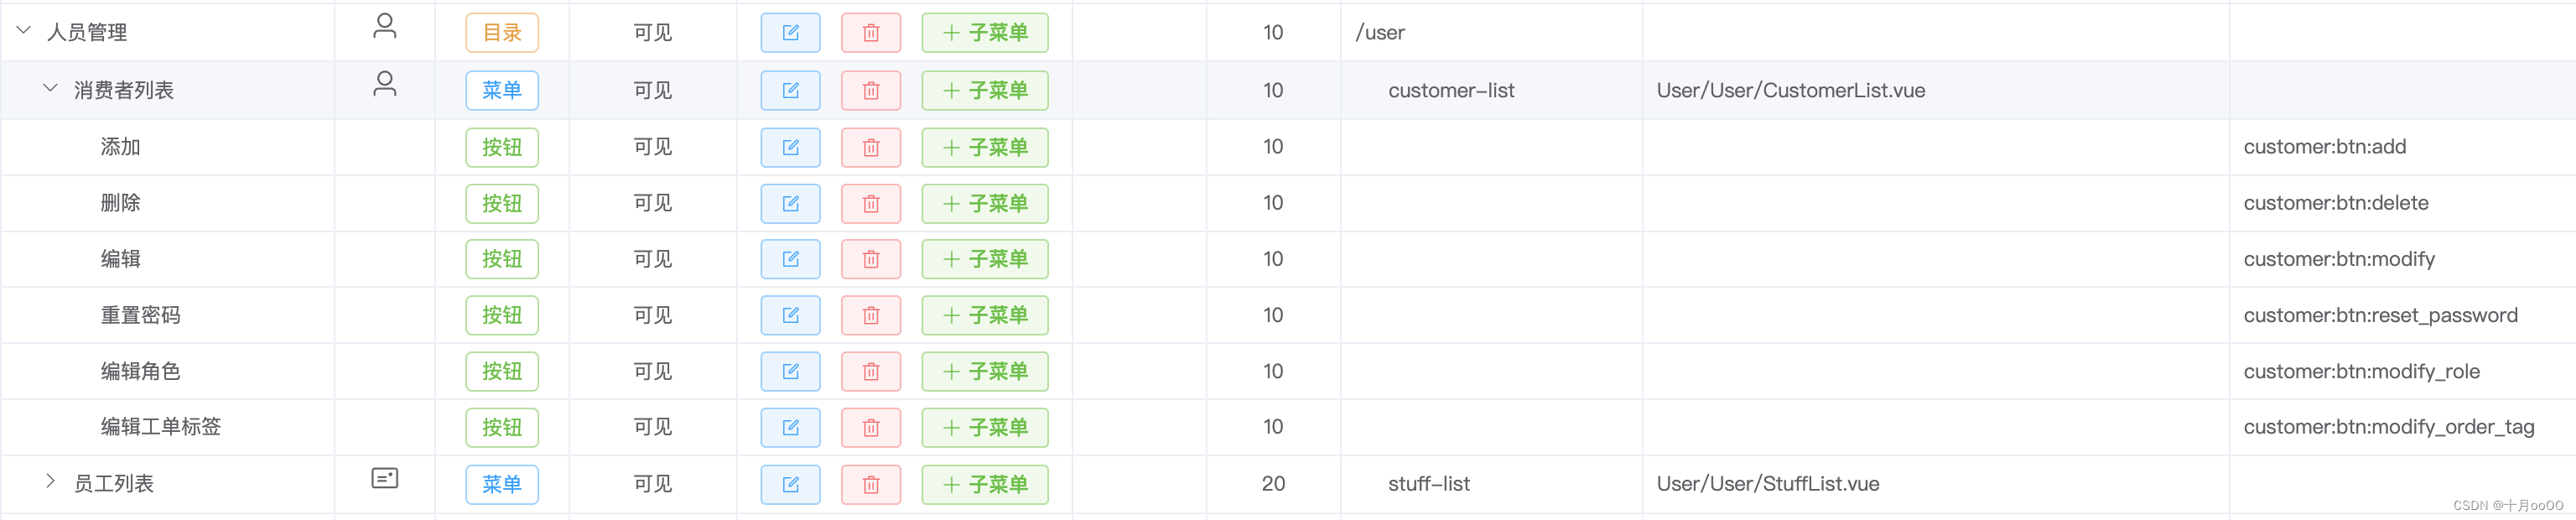The image size is (2576, 520).
Task: Click edit icon for 人员管理 row
Action: click(790, 33)
